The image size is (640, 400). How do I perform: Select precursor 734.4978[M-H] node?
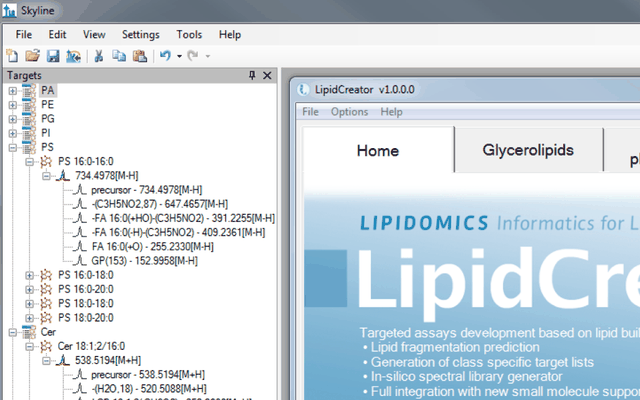point(107,176)
